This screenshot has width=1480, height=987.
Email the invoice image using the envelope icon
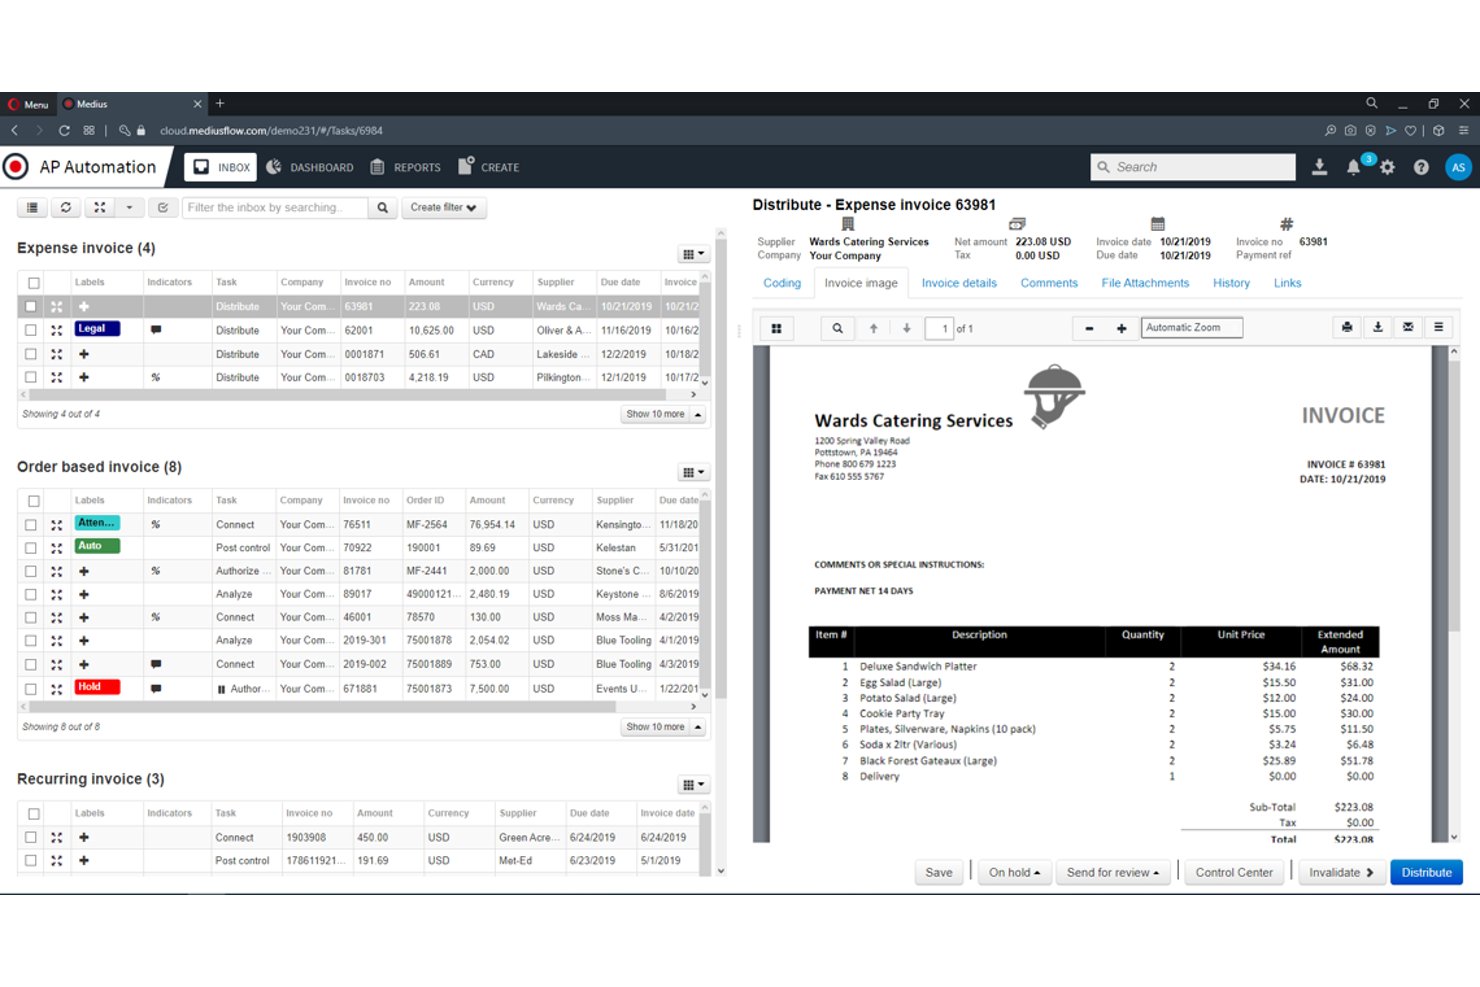pyautogui.click(x=1408, y=327)
